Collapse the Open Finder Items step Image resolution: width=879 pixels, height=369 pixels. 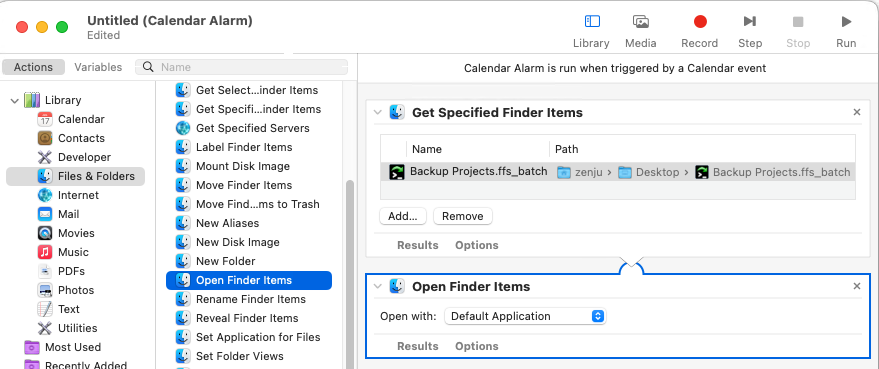click(378, 287)
